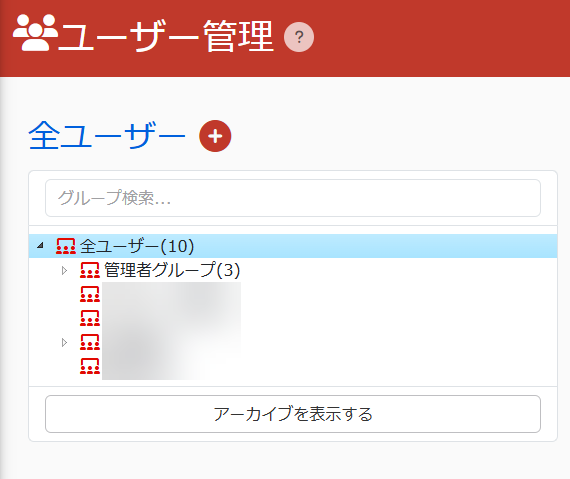Collapse the 全ユーザー(10) tree node

point(40,246)
